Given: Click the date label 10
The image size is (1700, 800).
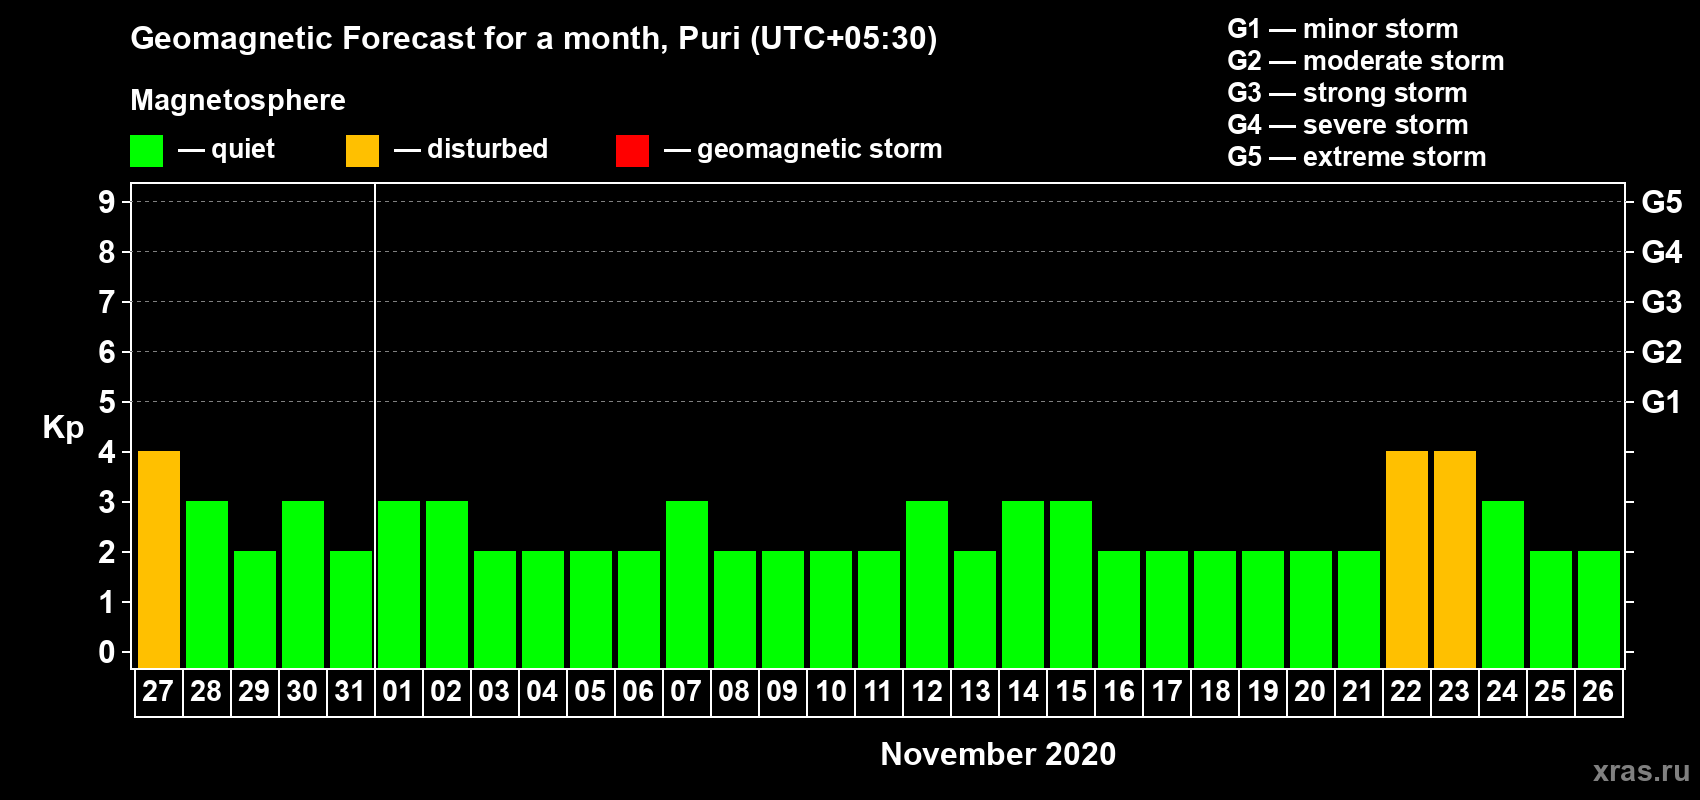Looking at the screenshot, I should point(830,692).
